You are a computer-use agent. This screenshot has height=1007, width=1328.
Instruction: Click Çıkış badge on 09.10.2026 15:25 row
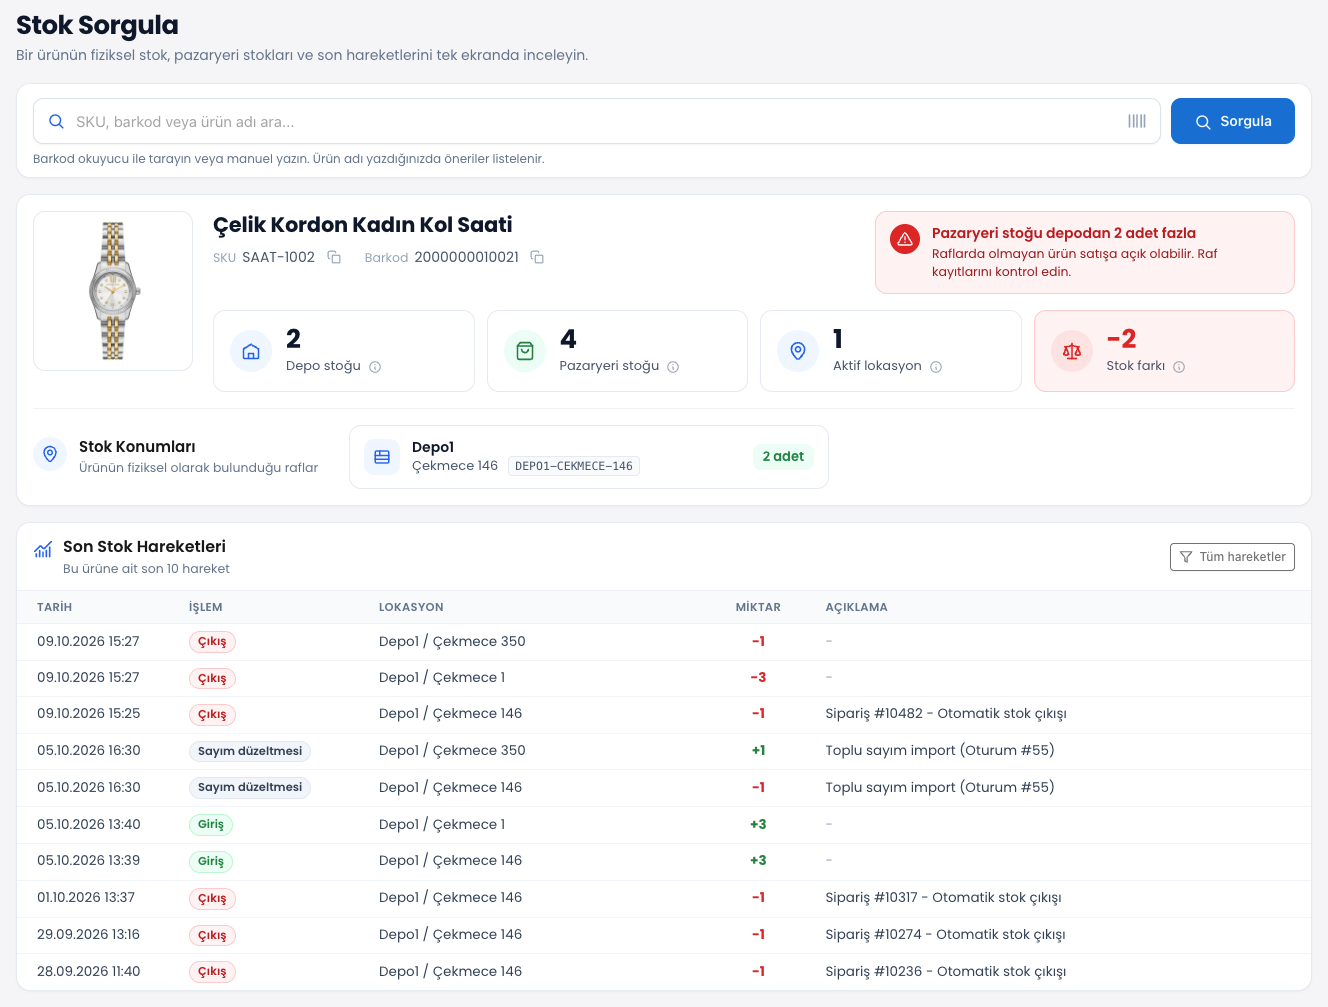(x=212, y=714)
